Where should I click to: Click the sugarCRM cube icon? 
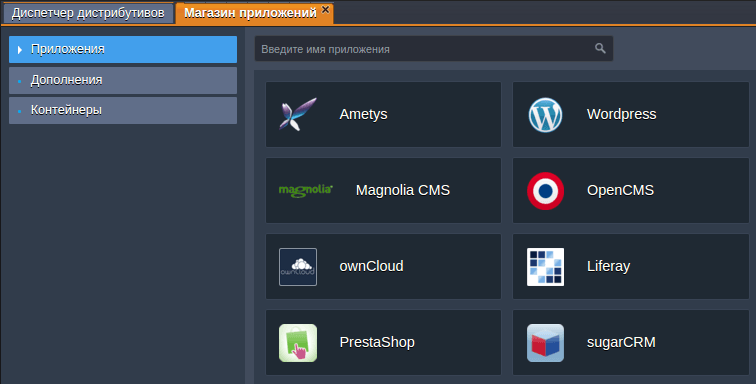(545, 343)
